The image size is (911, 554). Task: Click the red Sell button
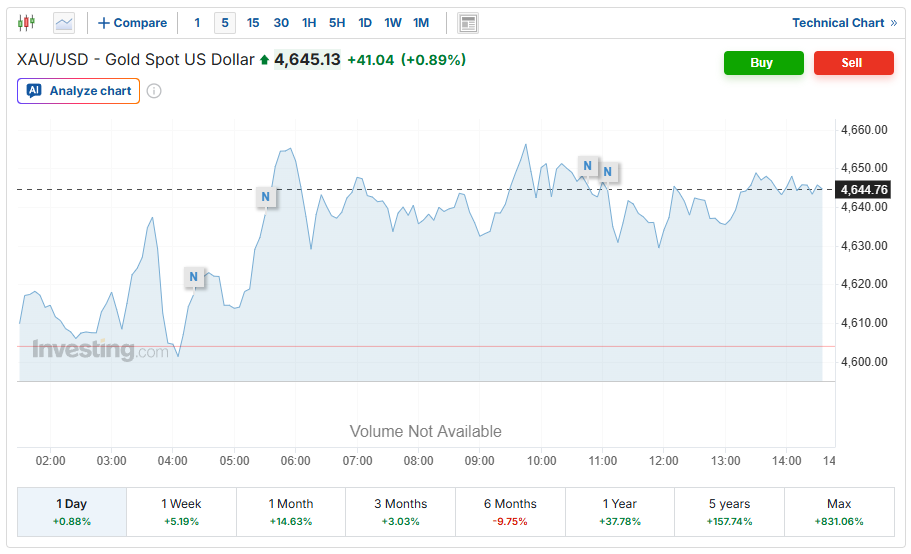point(853,63)
